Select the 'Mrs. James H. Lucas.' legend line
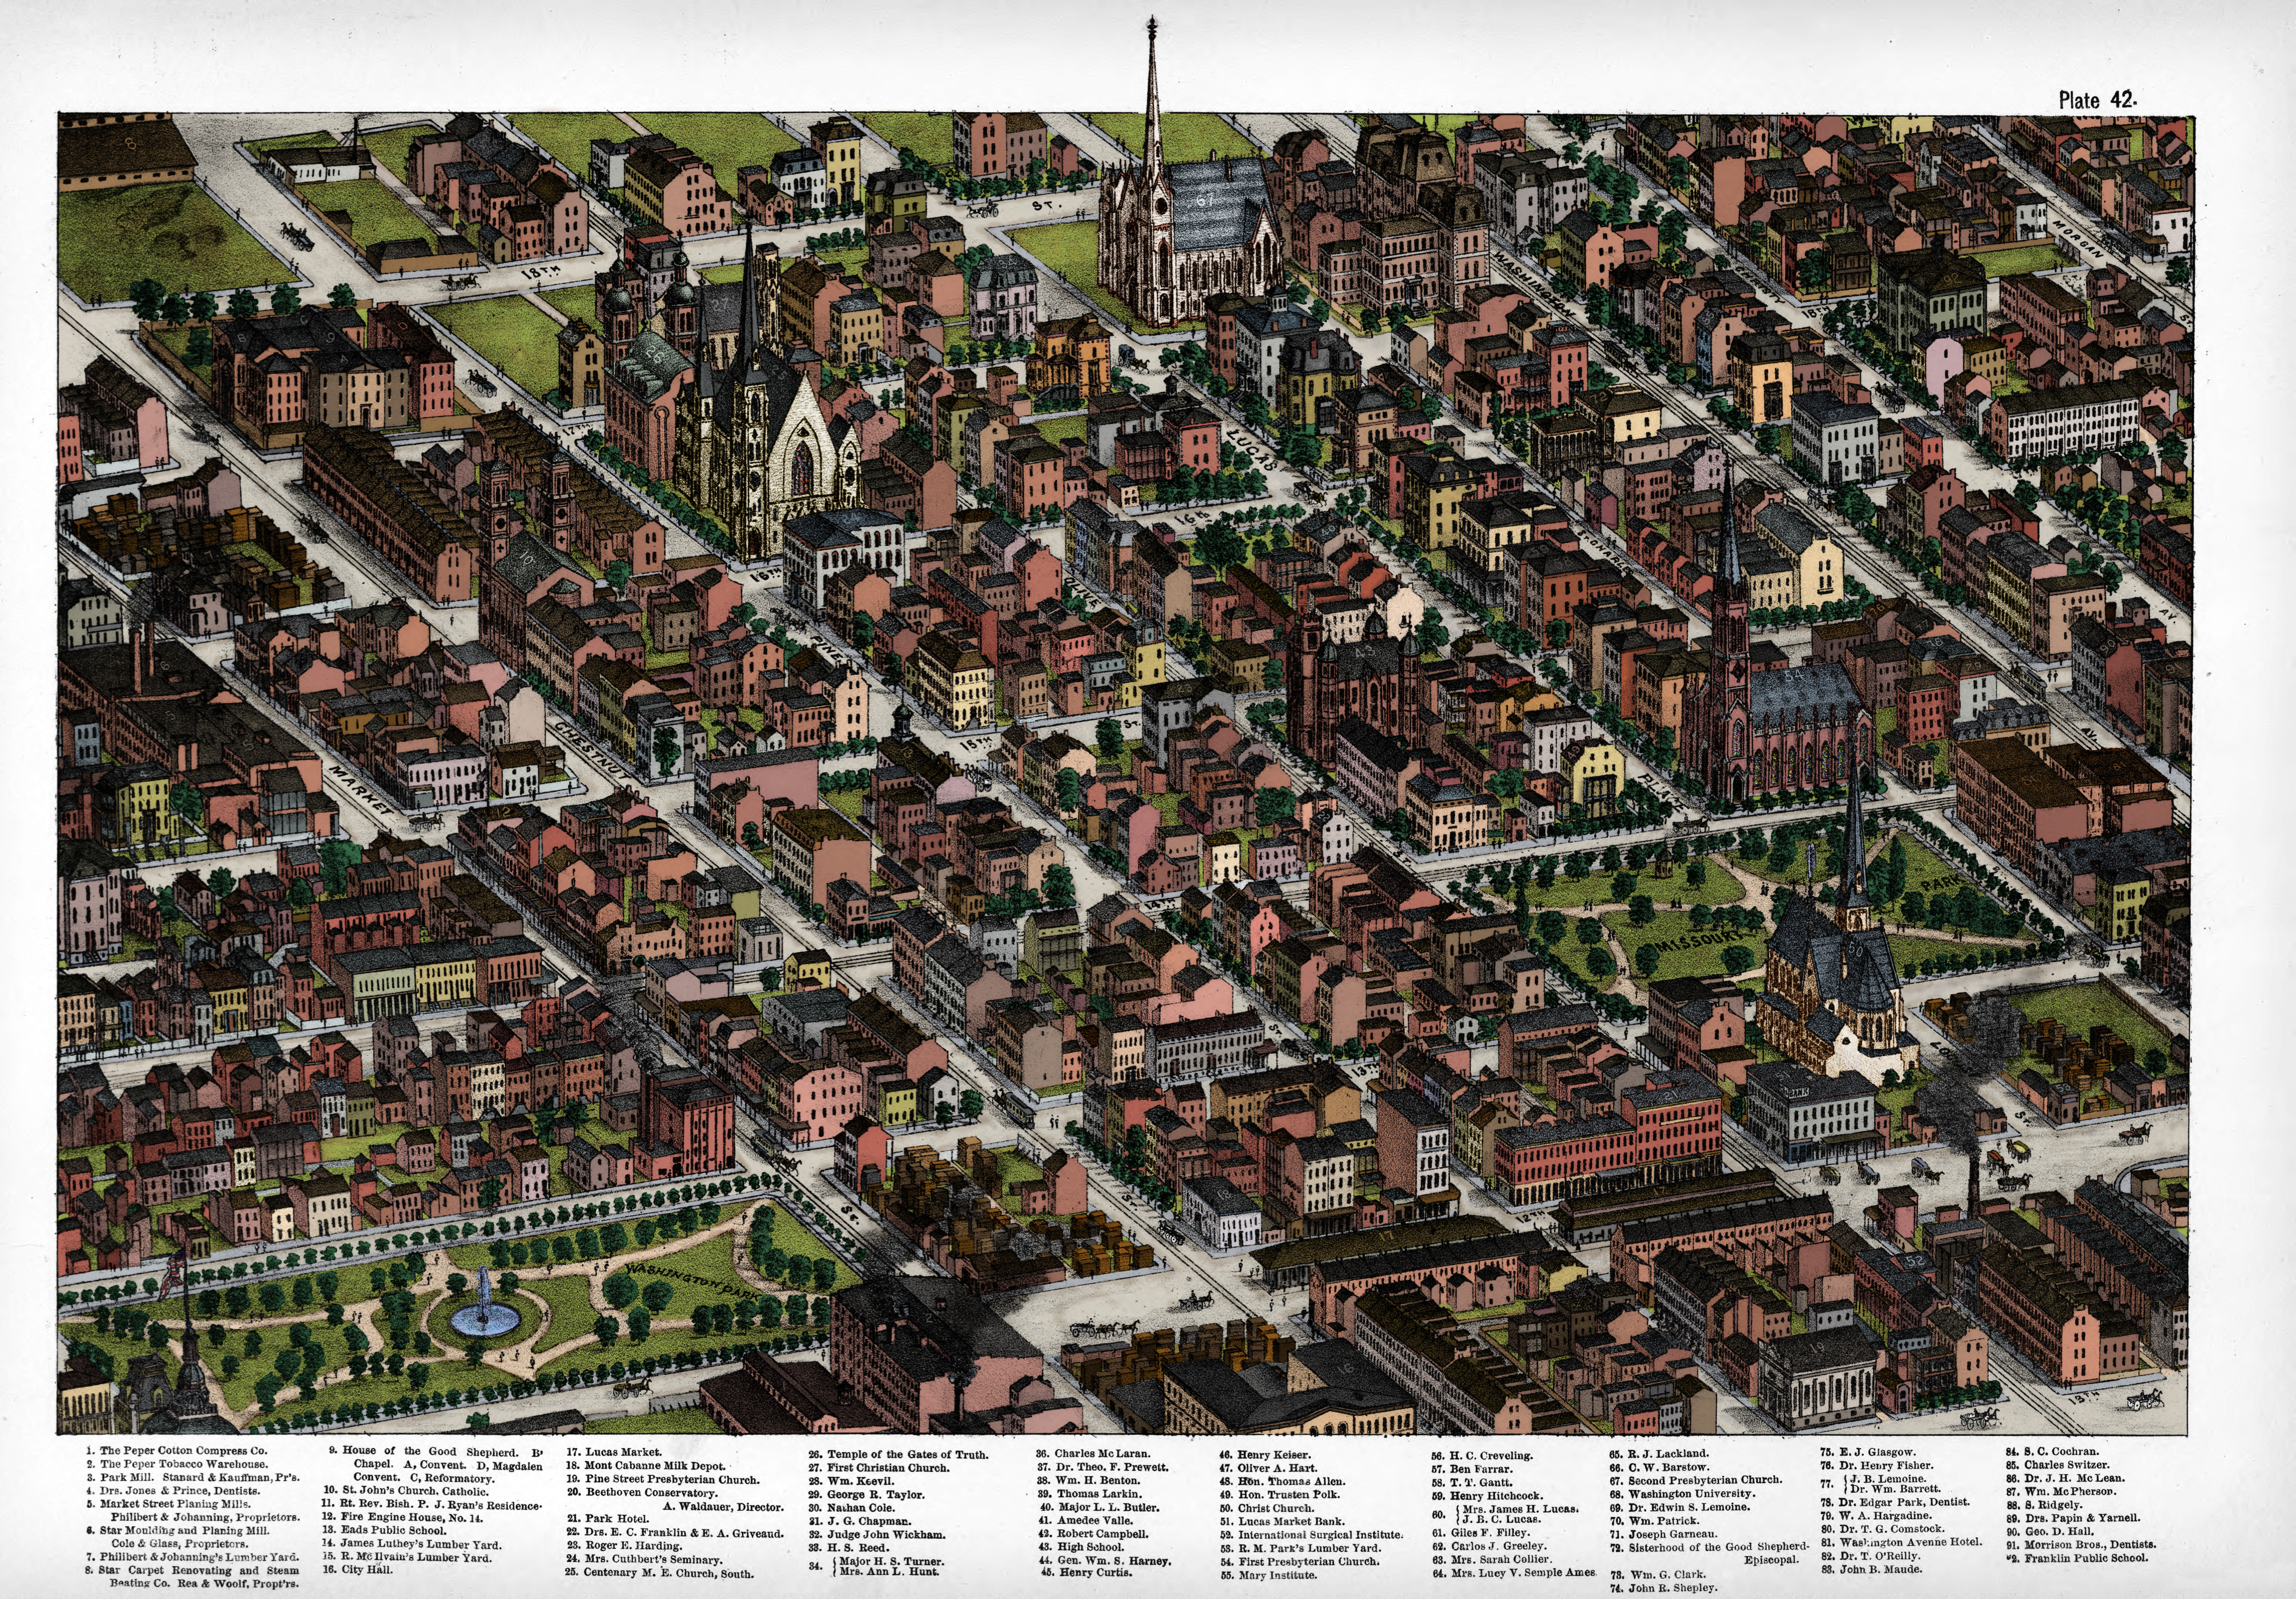Screen dimensions: 2296x1599 point(1521,1509)
